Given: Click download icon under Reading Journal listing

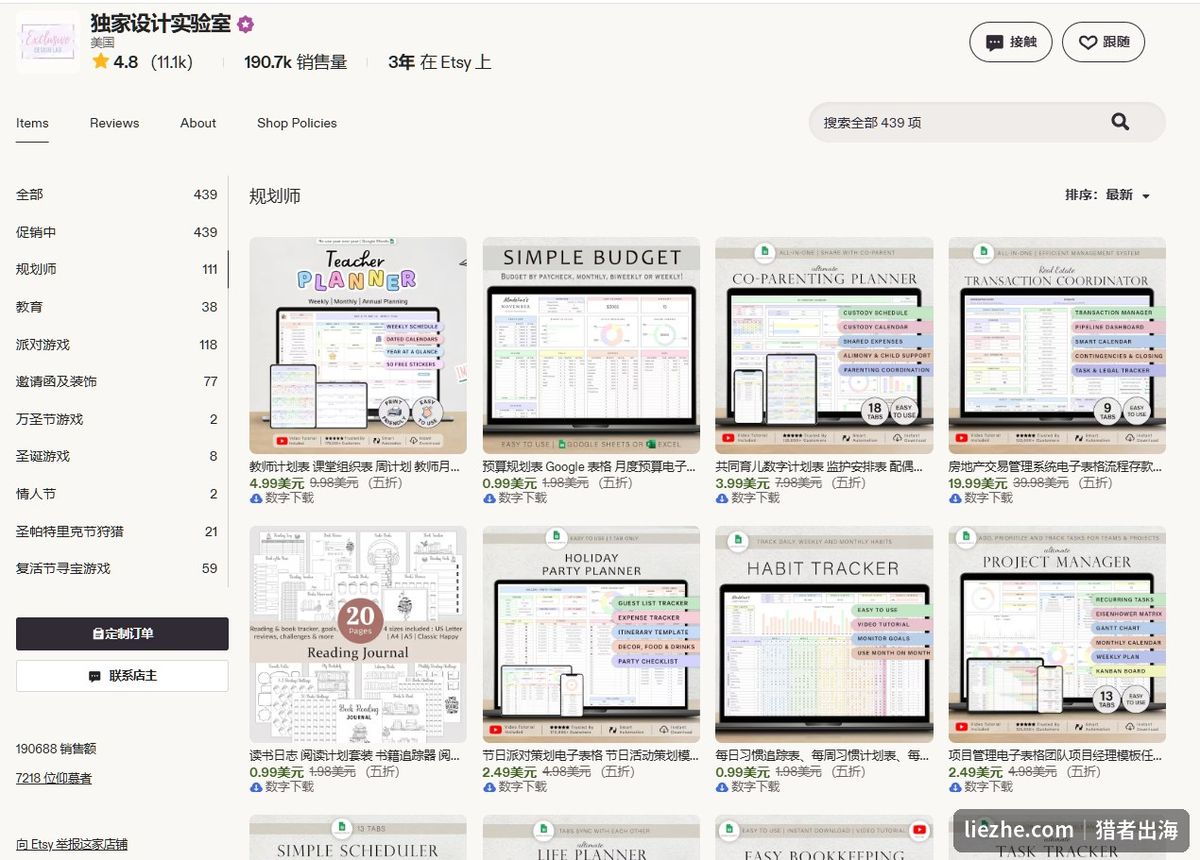Looking at the screenshot, I should [x=256, y=787].
